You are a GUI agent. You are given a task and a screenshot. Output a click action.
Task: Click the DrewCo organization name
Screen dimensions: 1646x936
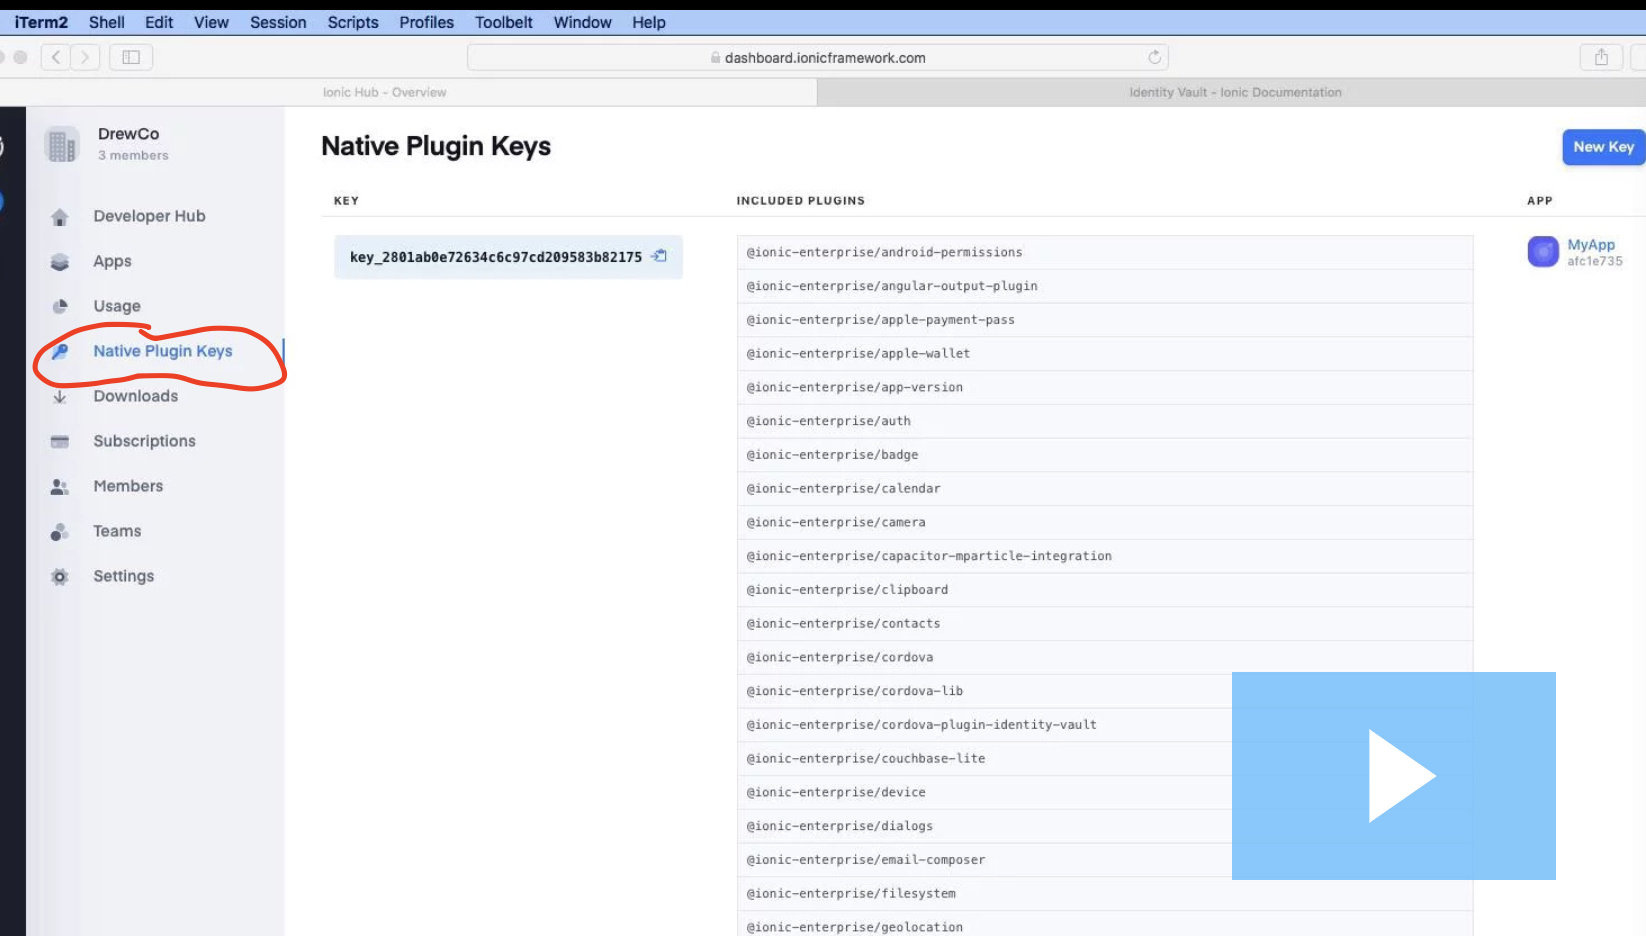tap(128, 134)
